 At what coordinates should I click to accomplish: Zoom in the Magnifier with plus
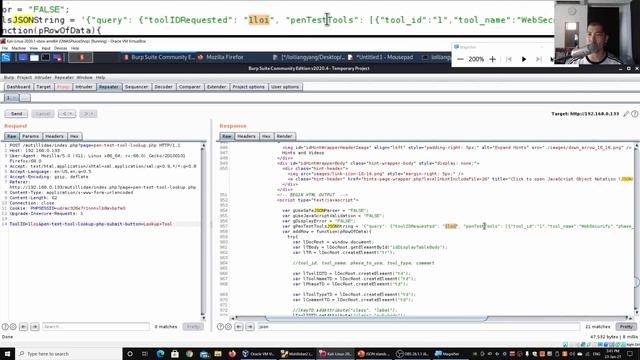click(493, 59)
